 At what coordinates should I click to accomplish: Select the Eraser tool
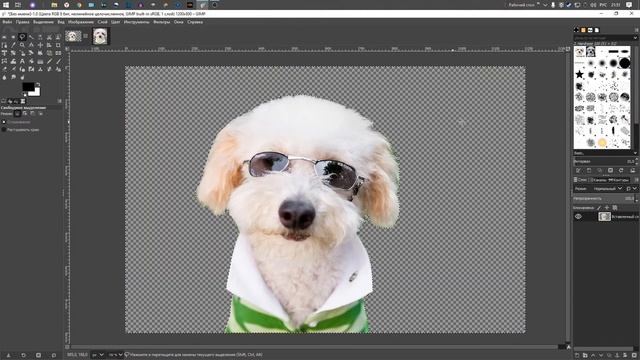click(x=4, y=69)
